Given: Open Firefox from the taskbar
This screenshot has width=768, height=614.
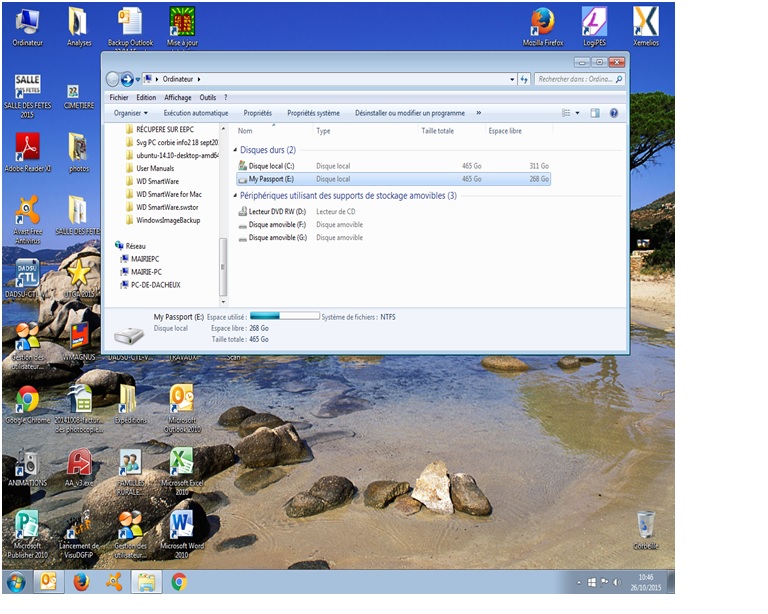Looking at the screenshot, I should coord(81,582).
